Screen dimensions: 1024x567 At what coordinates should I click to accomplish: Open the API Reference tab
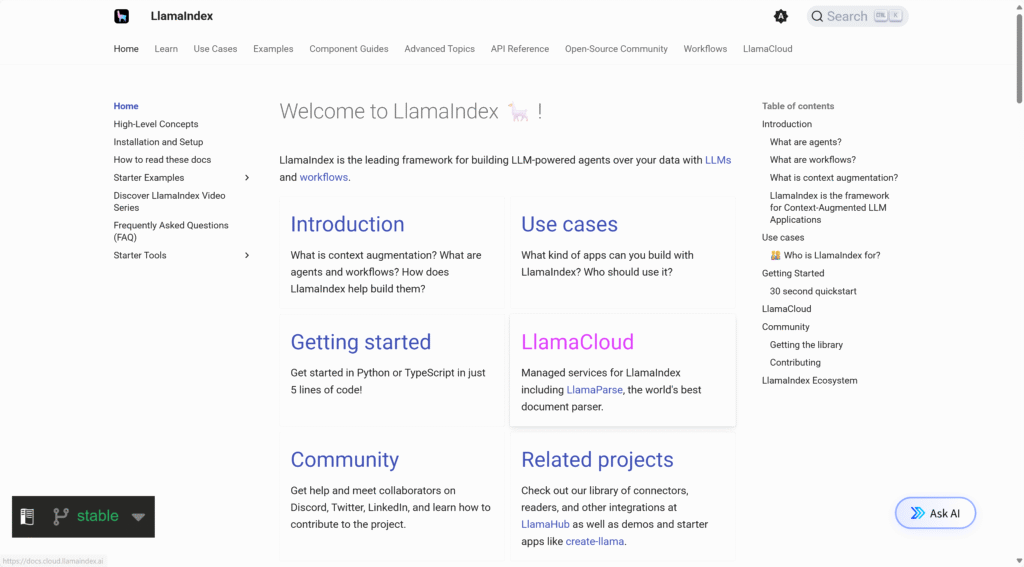tap(520, 49)
